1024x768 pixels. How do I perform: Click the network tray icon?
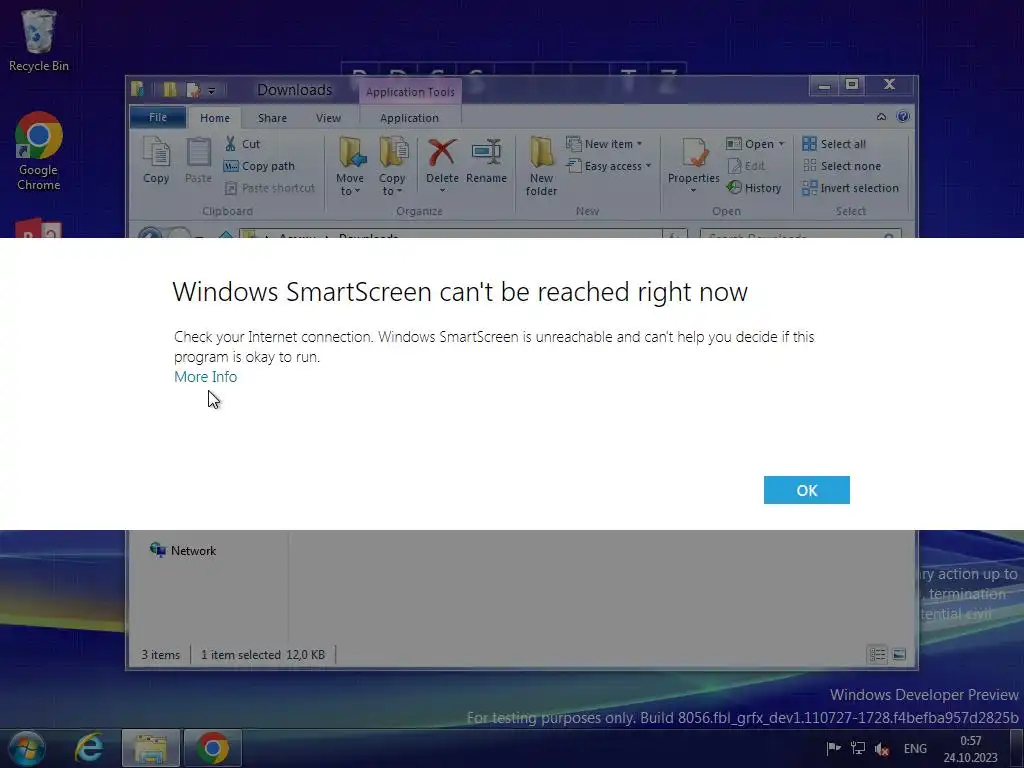pyautogui.click(x=858, y=748)
